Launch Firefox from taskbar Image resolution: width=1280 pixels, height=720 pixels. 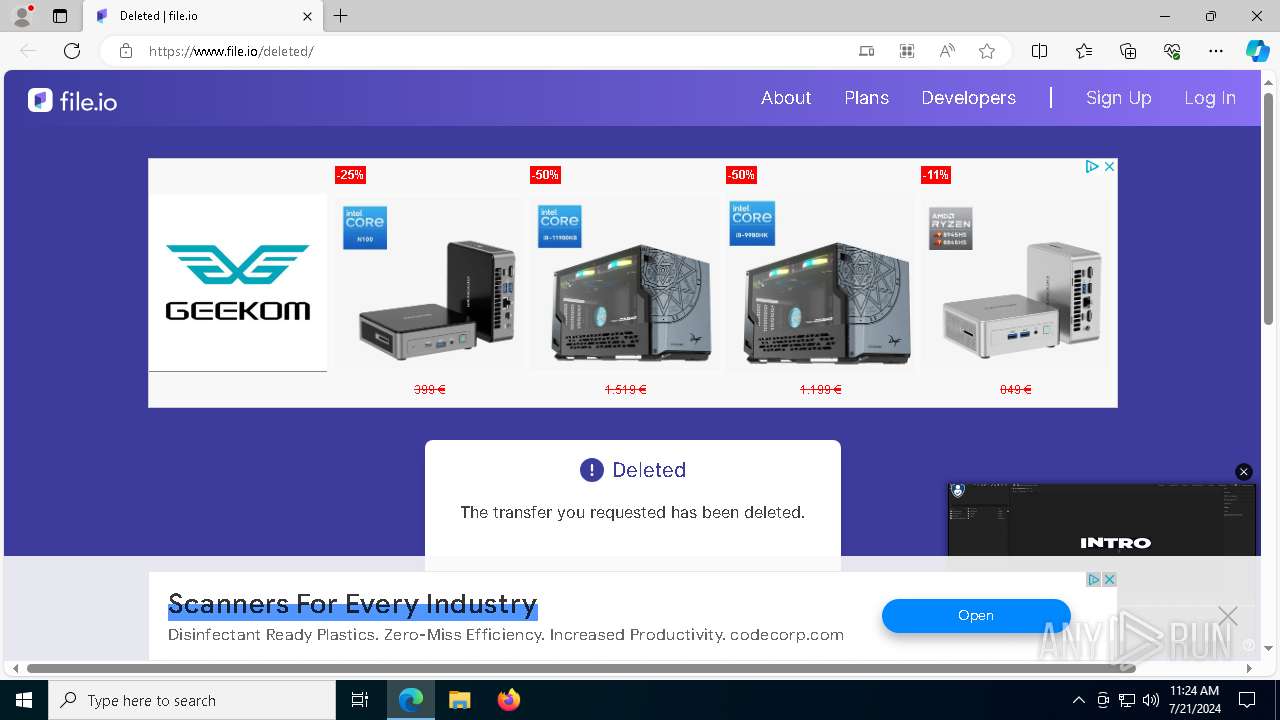(x=508, y=700)
